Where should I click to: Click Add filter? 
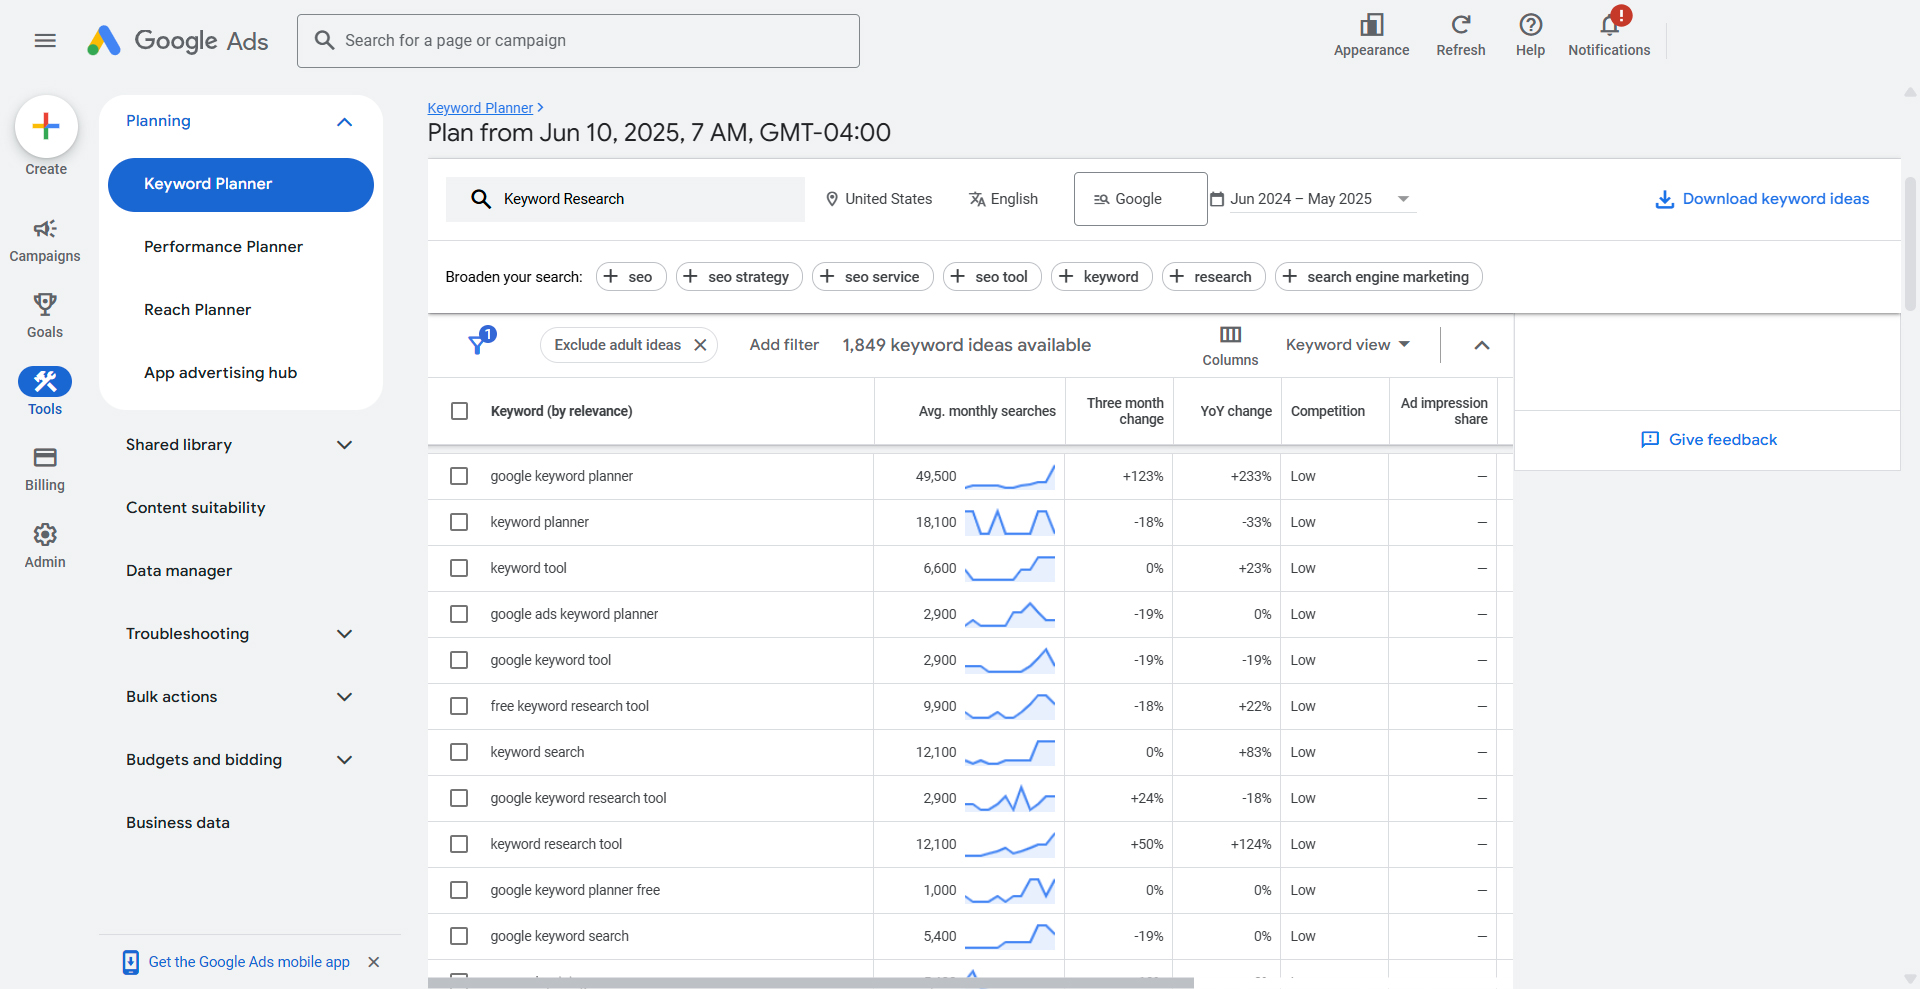[x=784, y=345]
